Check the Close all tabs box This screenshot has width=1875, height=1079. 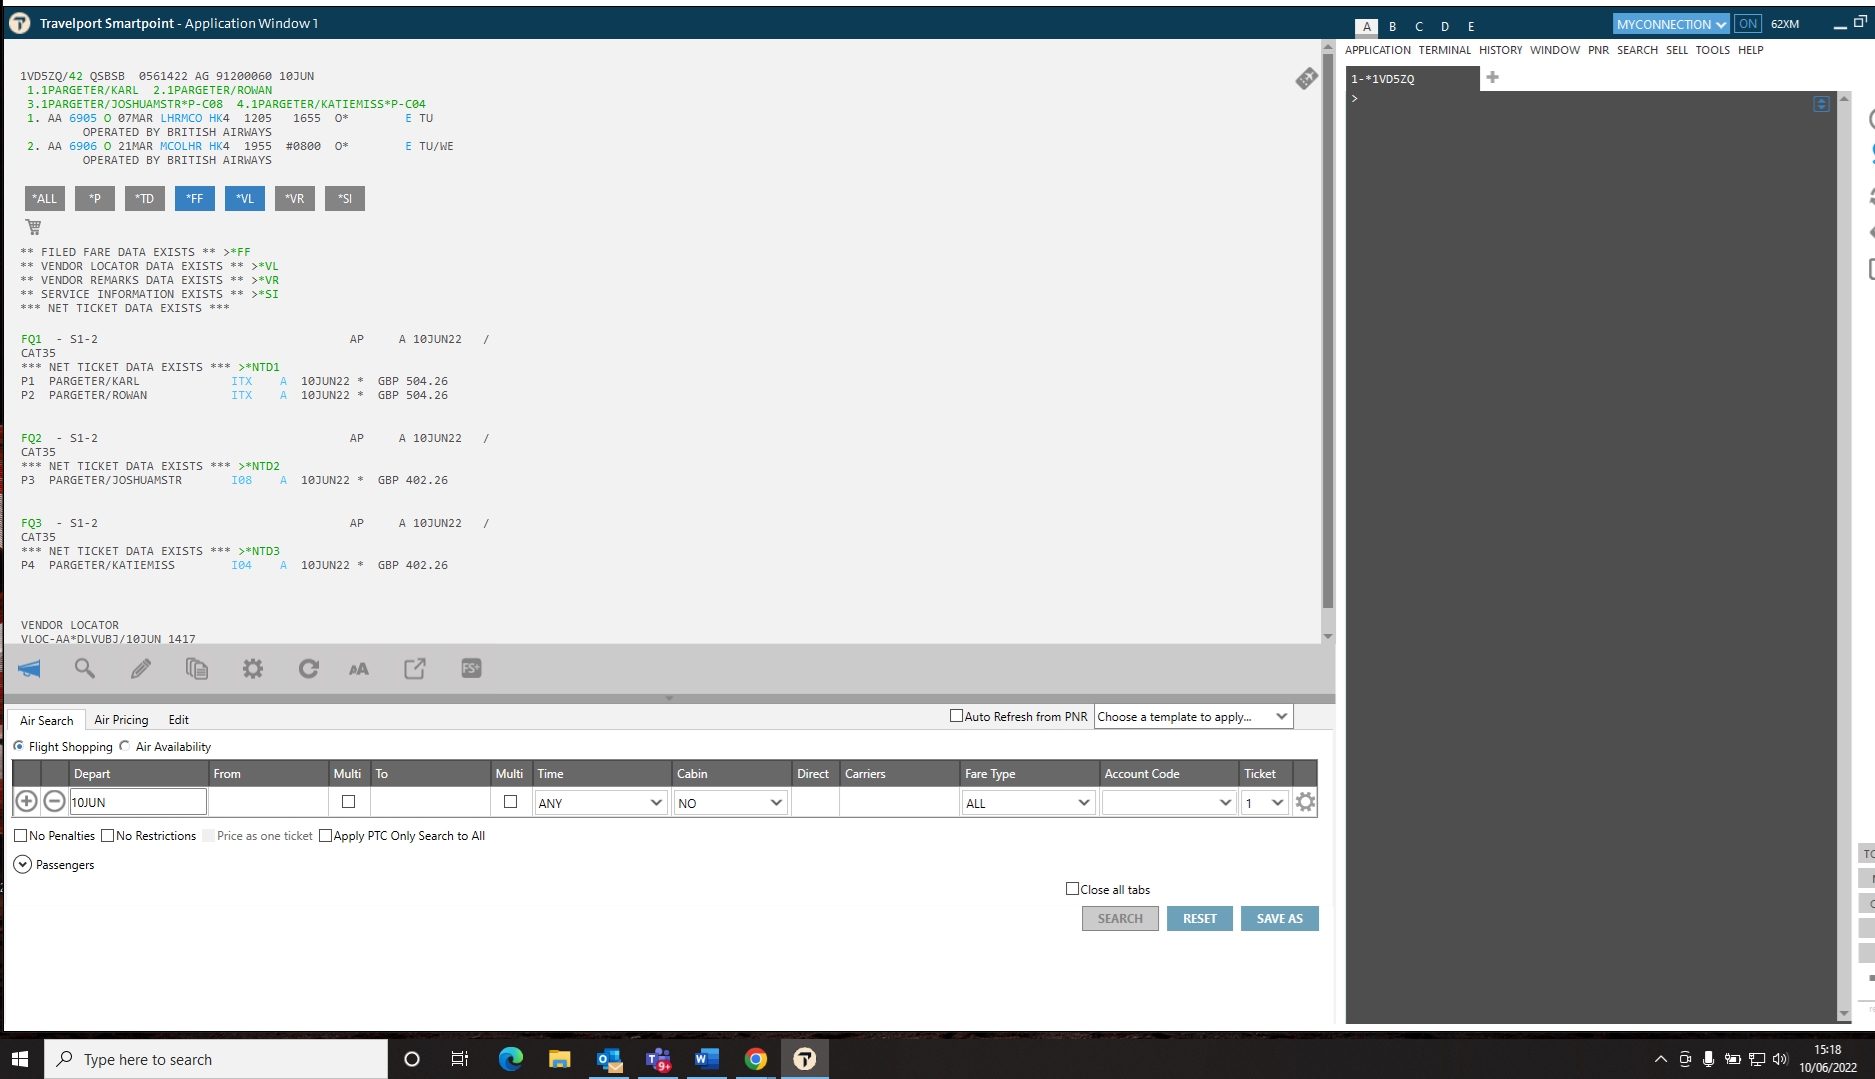(x=1072, y=889)
